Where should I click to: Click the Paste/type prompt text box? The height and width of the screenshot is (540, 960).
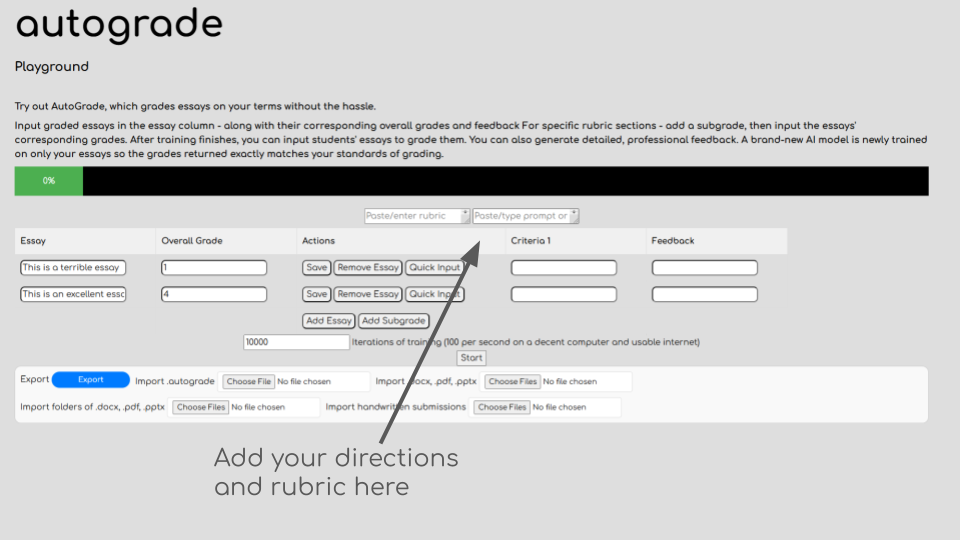pos(525,216)
